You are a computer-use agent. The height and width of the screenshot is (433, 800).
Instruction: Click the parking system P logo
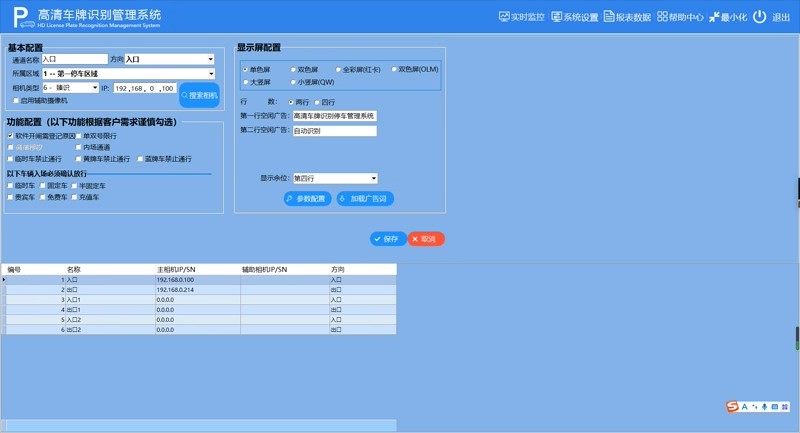click(20, 17)
